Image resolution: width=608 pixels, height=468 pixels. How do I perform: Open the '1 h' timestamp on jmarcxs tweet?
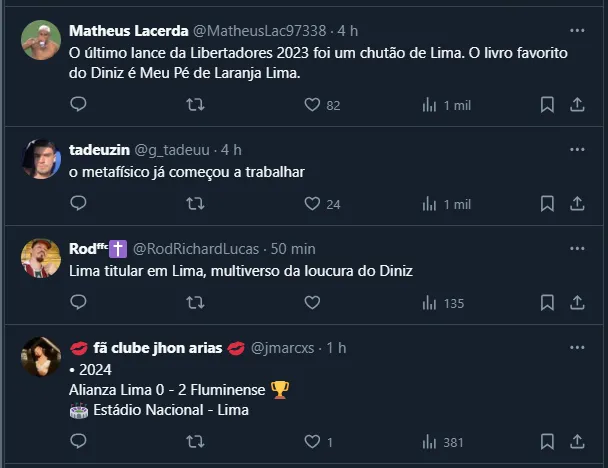[336, 347]
